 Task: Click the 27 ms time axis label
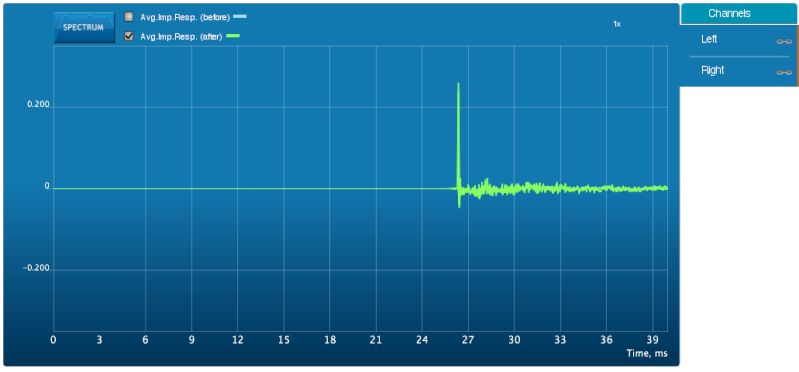point(468,340)
